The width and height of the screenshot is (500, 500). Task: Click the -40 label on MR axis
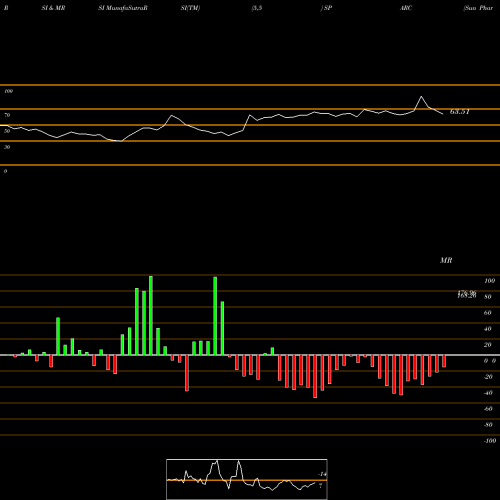[x=488, y=393]
